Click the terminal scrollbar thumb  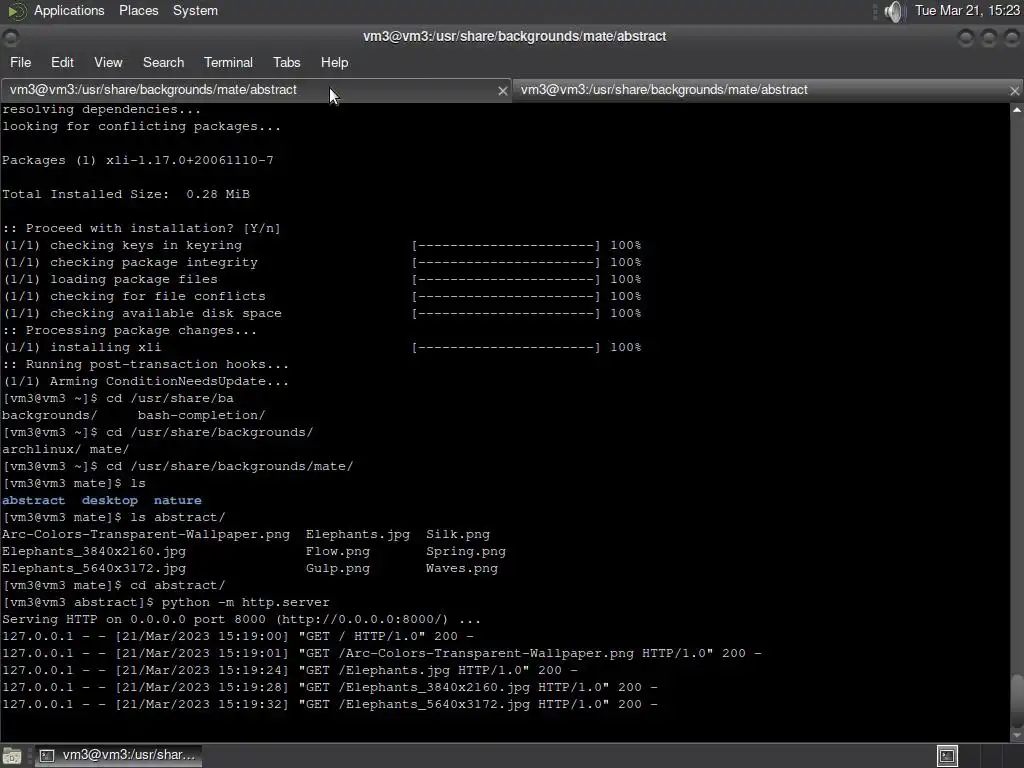(1017, 699)
